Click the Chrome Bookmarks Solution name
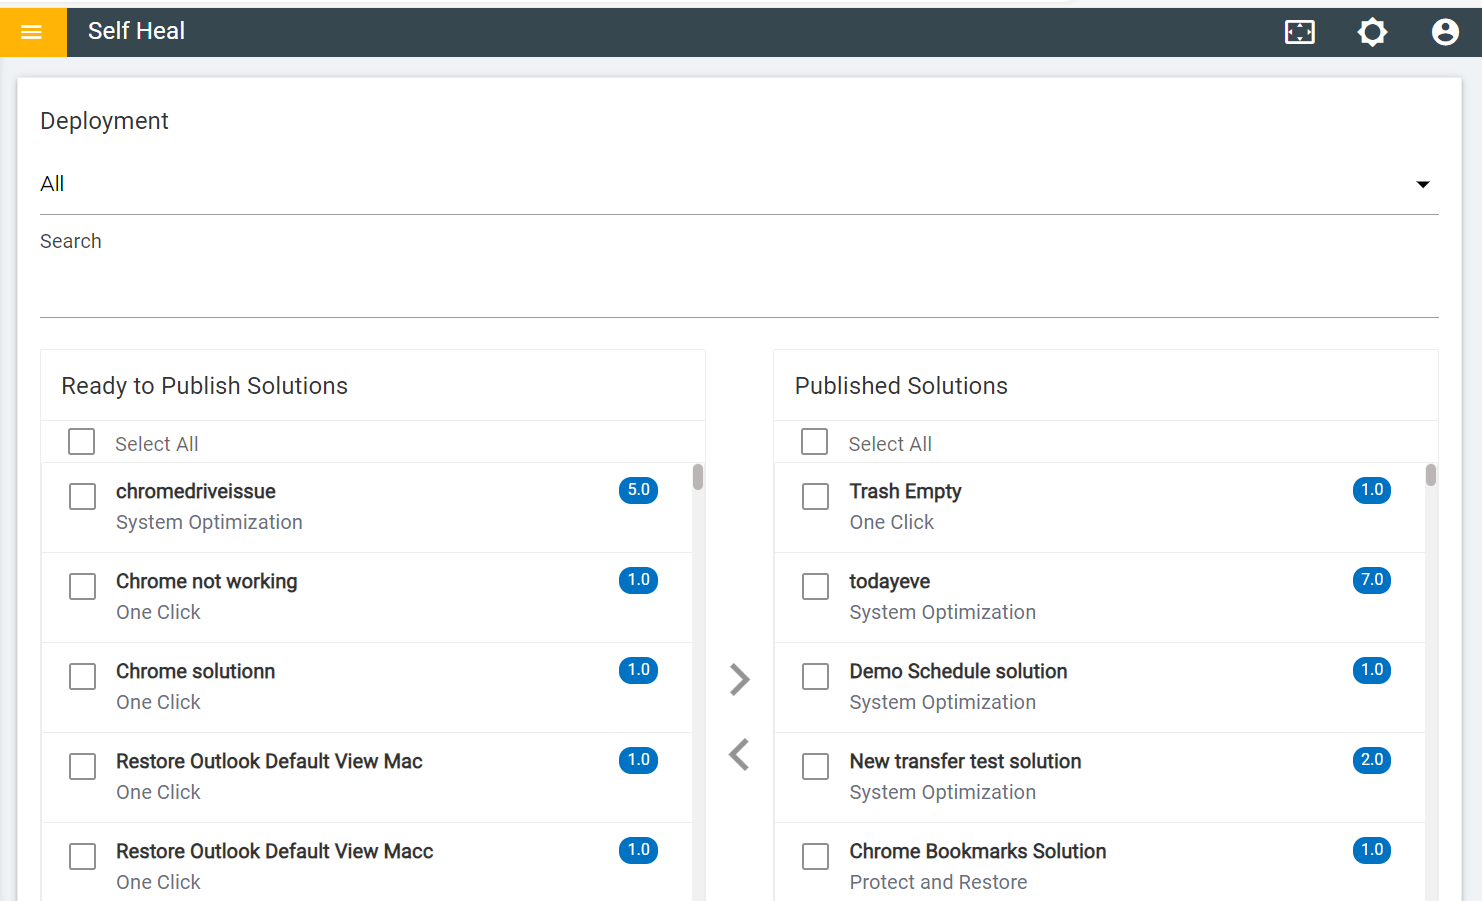Viewport: 1482px width, 901px height. pos(977,852)
